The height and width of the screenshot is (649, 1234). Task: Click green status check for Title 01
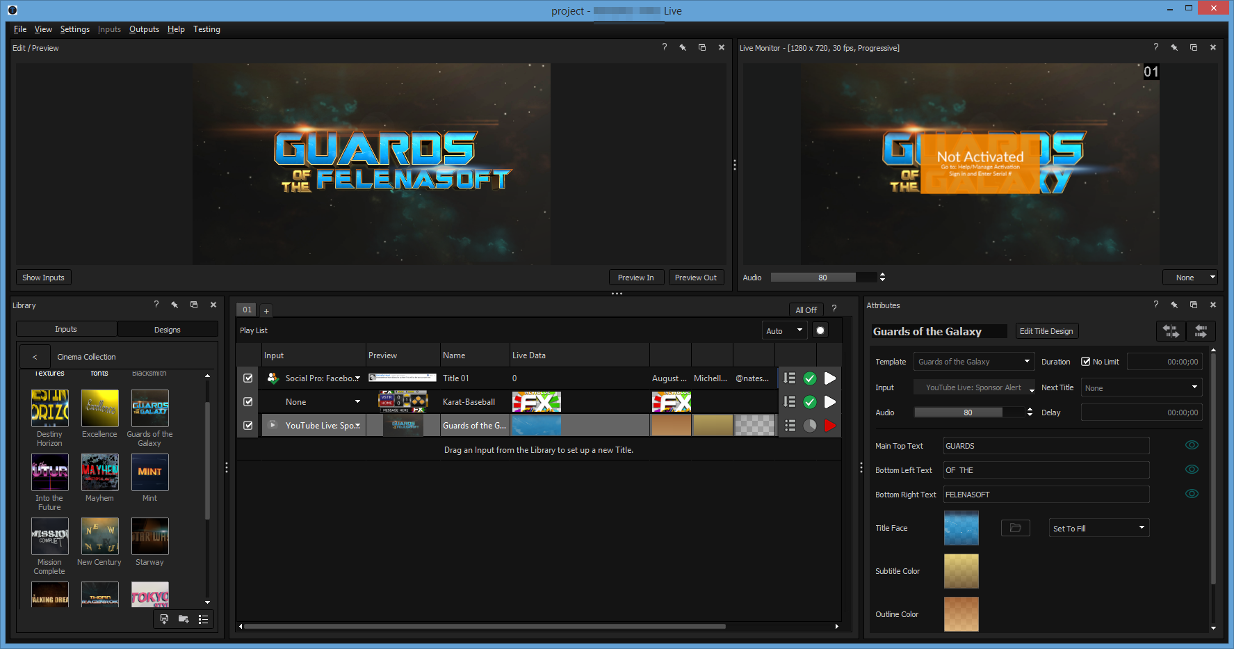(810, 378)
